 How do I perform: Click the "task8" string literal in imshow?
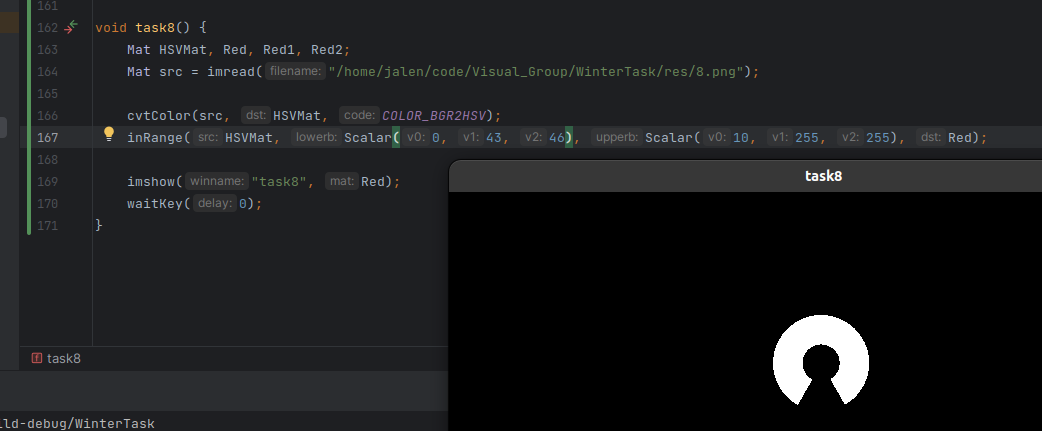pyautogui.click(x=278, y=181)
